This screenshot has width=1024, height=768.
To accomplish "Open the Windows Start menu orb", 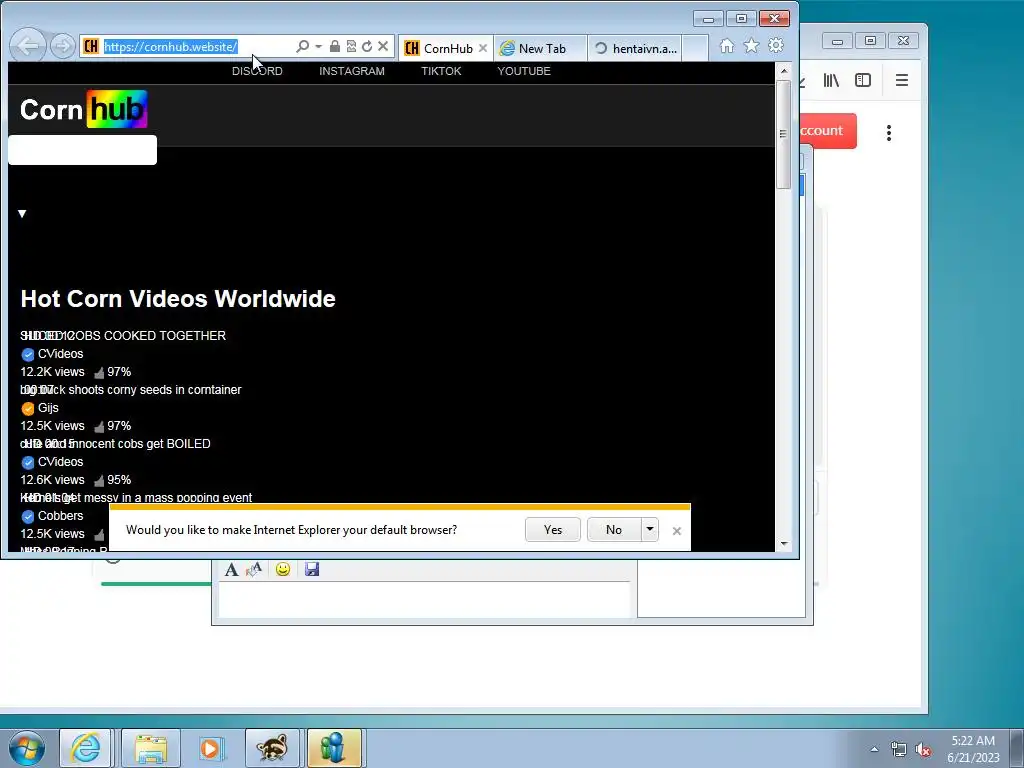I will pyautogui.click(x=27, y=748).
